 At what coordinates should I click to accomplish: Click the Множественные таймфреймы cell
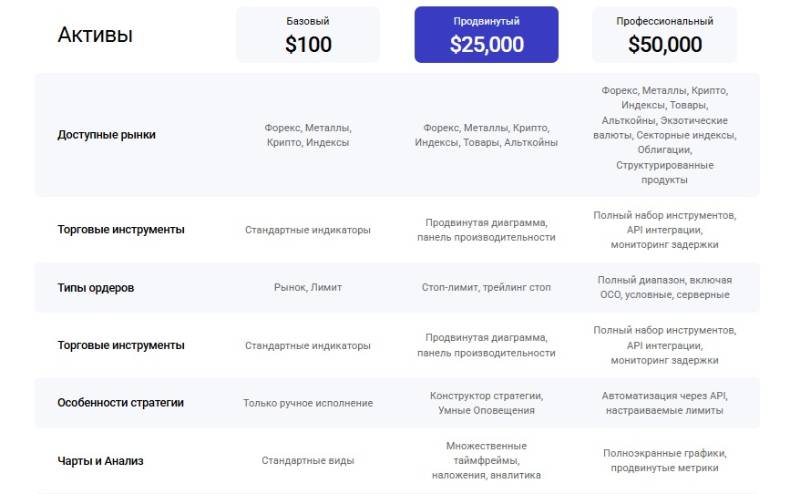pyautogui.click(x=486, y=461)
